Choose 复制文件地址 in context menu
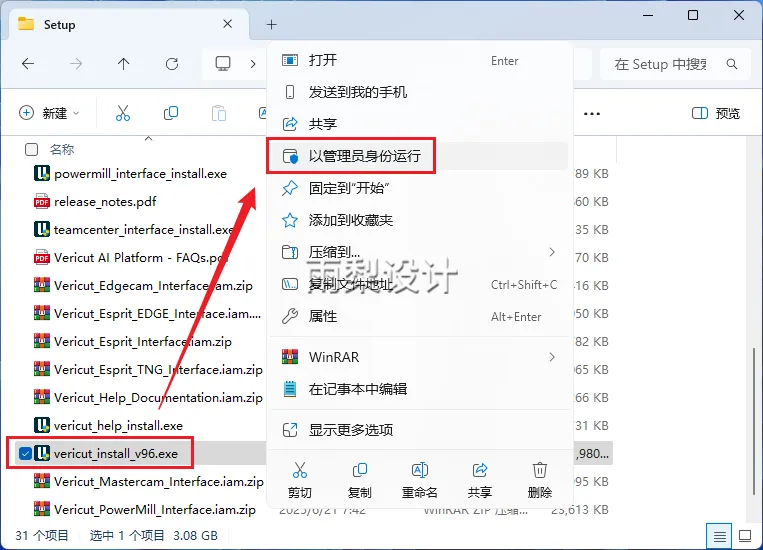Viewport: 763px width, 550px height. [419, 284]
